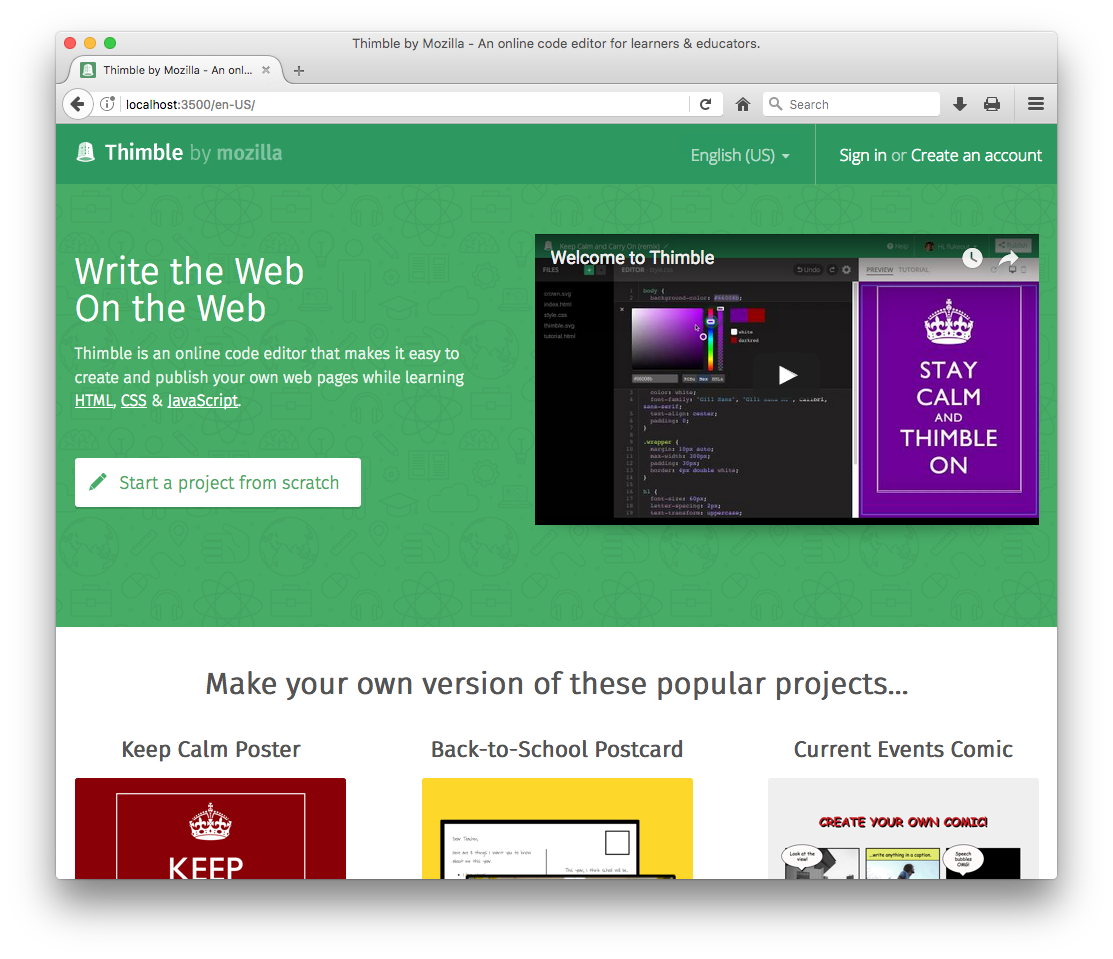Open the downloads arrow icon
Screen dimensions: 1113x959
pyautogui.click(x=959, y=103)
